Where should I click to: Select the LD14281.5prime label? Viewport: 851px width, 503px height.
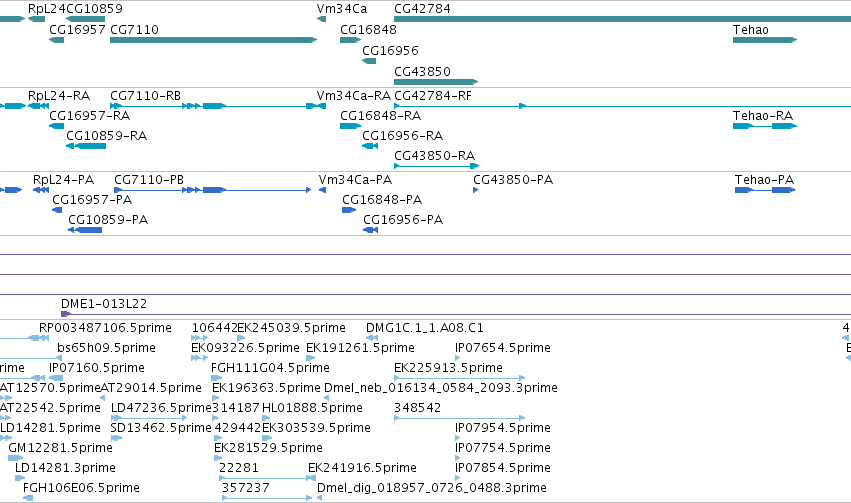pos(50,428)
